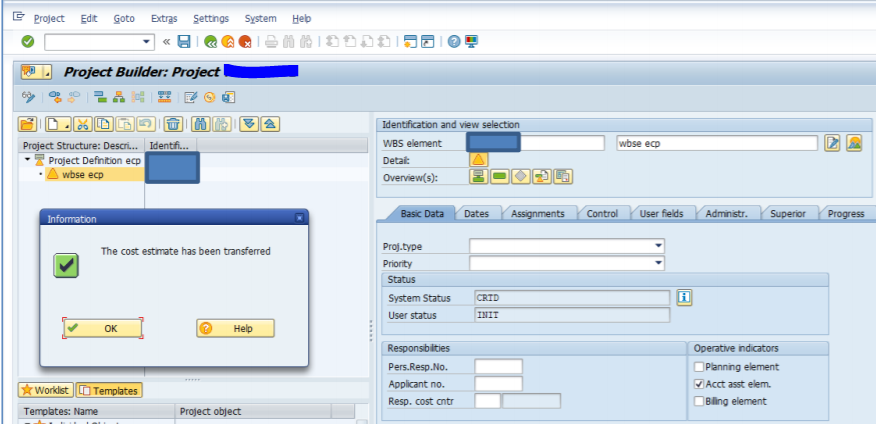Open the Proj.type dropdown
The image size is (876, 424).
(659, 246)
